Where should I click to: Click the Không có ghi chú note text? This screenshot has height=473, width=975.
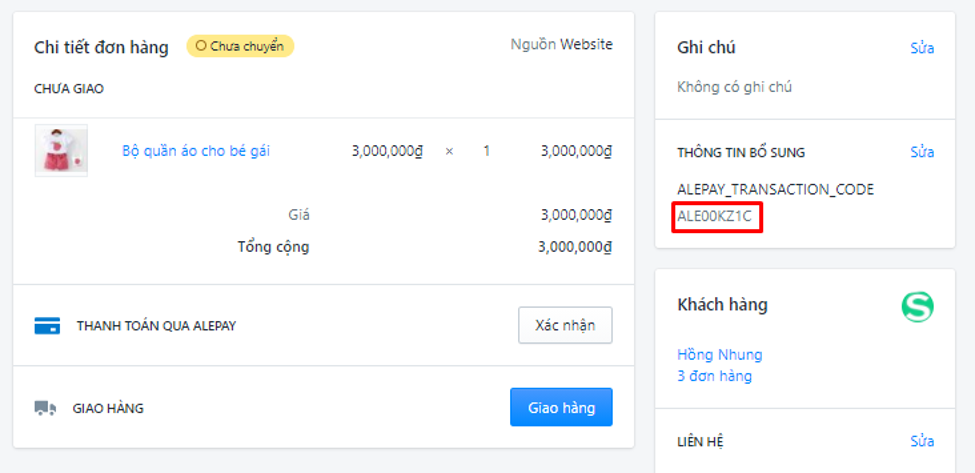734,87
